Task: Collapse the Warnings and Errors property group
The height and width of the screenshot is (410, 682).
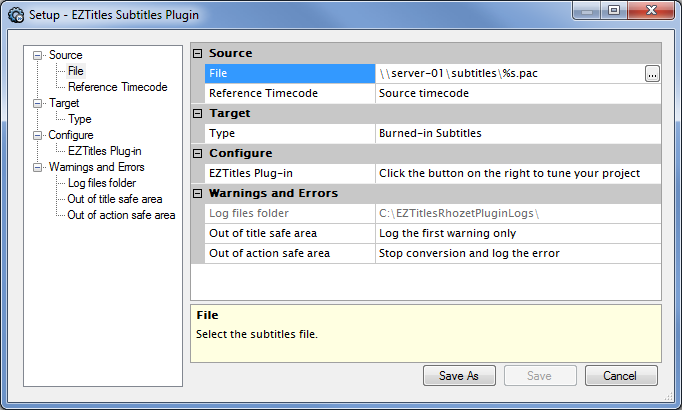Action: click(197, 193)
